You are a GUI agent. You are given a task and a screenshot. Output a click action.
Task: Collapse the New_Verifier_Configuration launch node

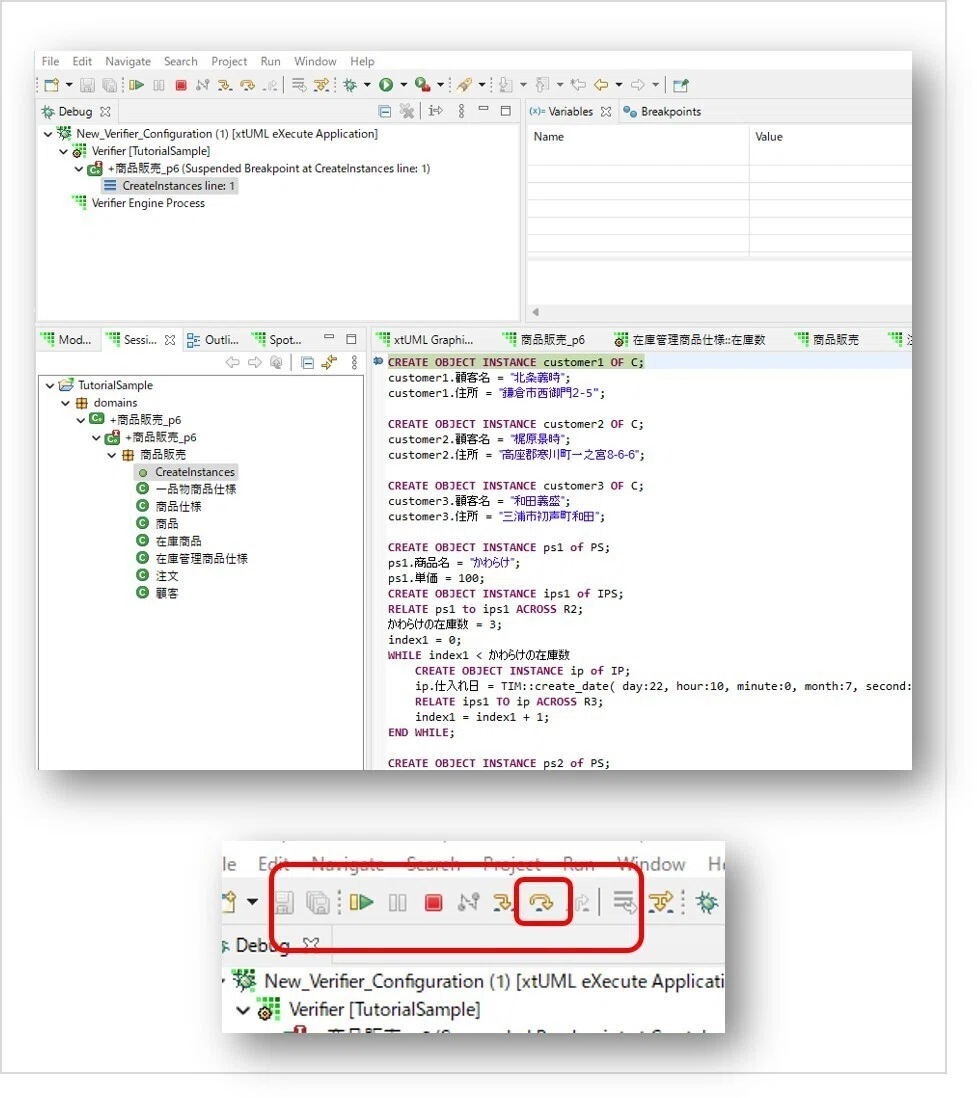click(x=48, y=134)
